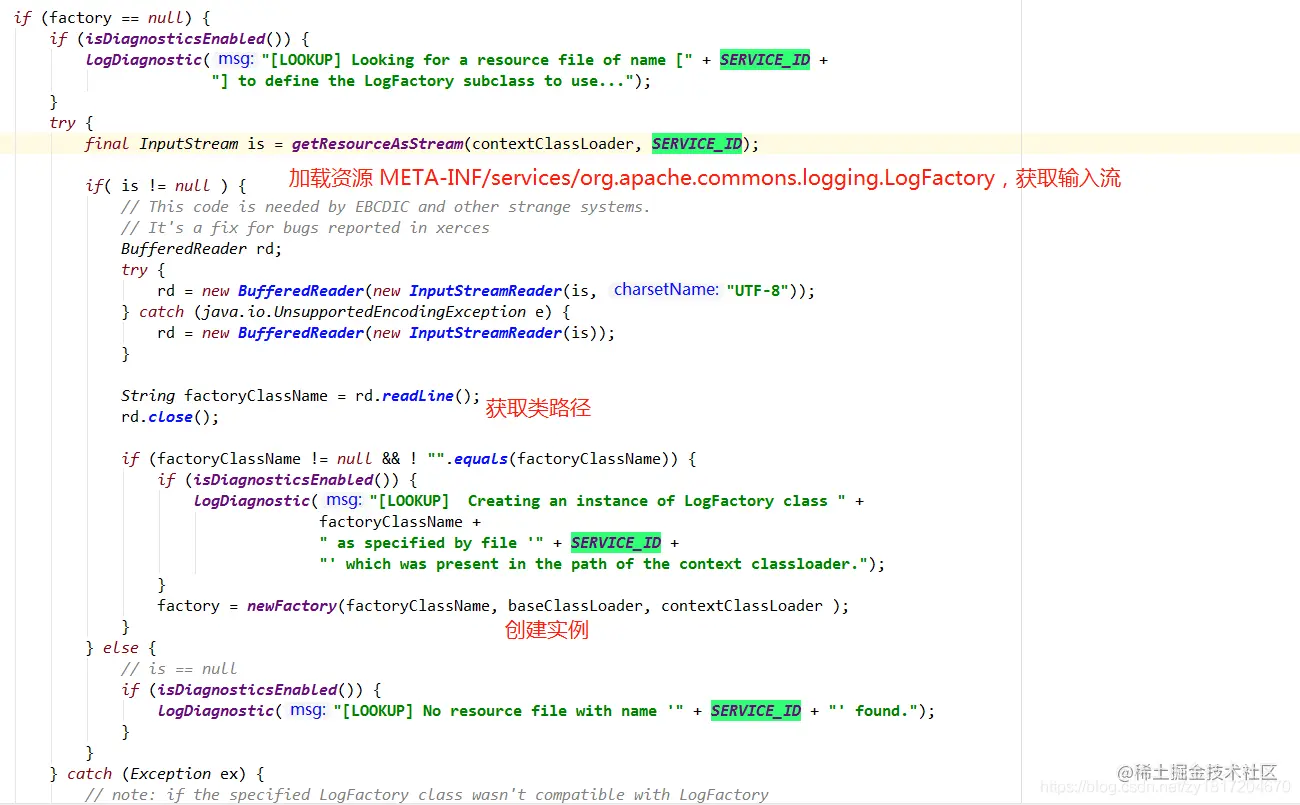
Task: Click the '] to define the LogFactory subclass' string
Action: (x=421, y=81)
